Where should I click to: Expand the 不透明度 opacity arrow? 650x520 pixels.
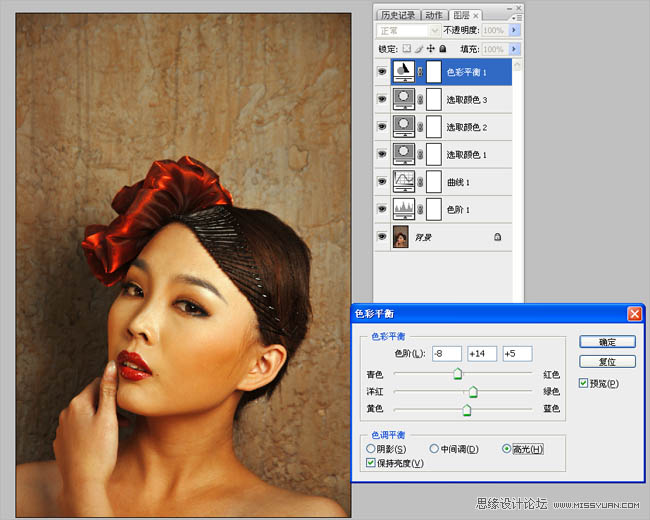tap(515, 31)
